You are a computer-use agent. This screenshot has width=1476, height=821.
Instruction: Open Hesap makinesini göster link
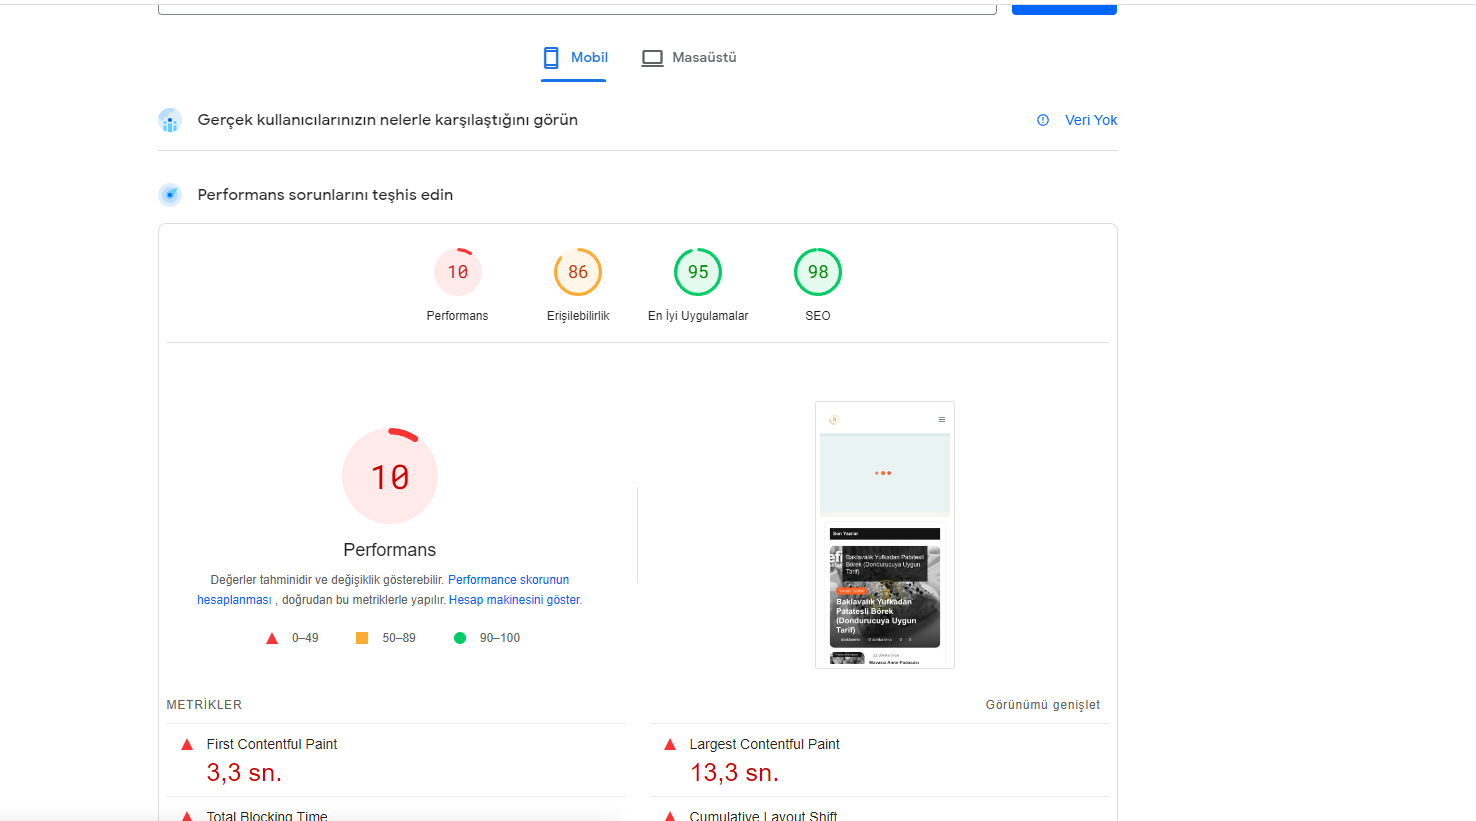click(x=514, y=600)
